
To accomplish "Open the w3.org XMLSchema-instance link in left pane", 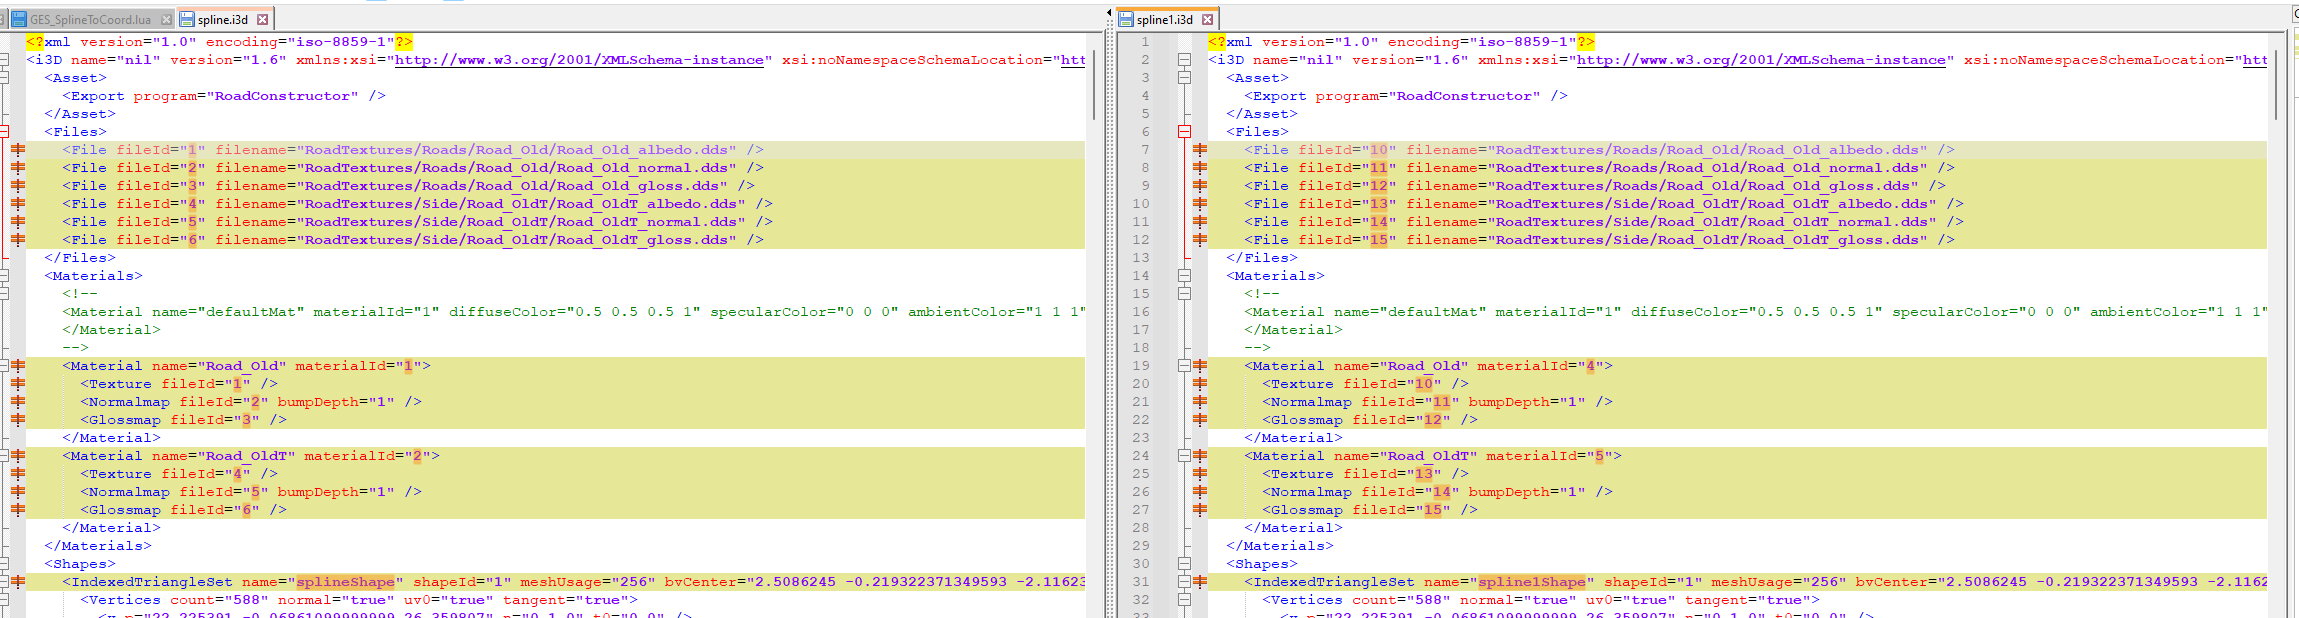I will (x=579, y=60).
